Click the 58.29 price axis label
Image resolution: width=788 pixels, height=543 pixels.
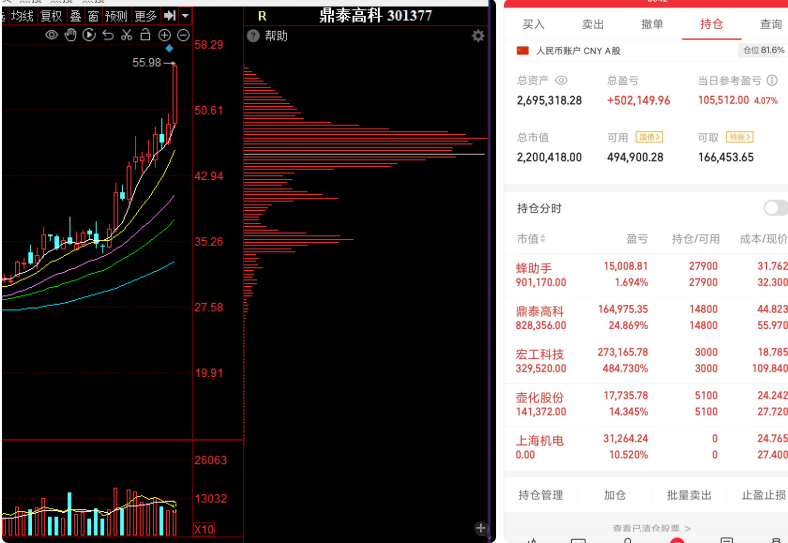coord(209,45)
